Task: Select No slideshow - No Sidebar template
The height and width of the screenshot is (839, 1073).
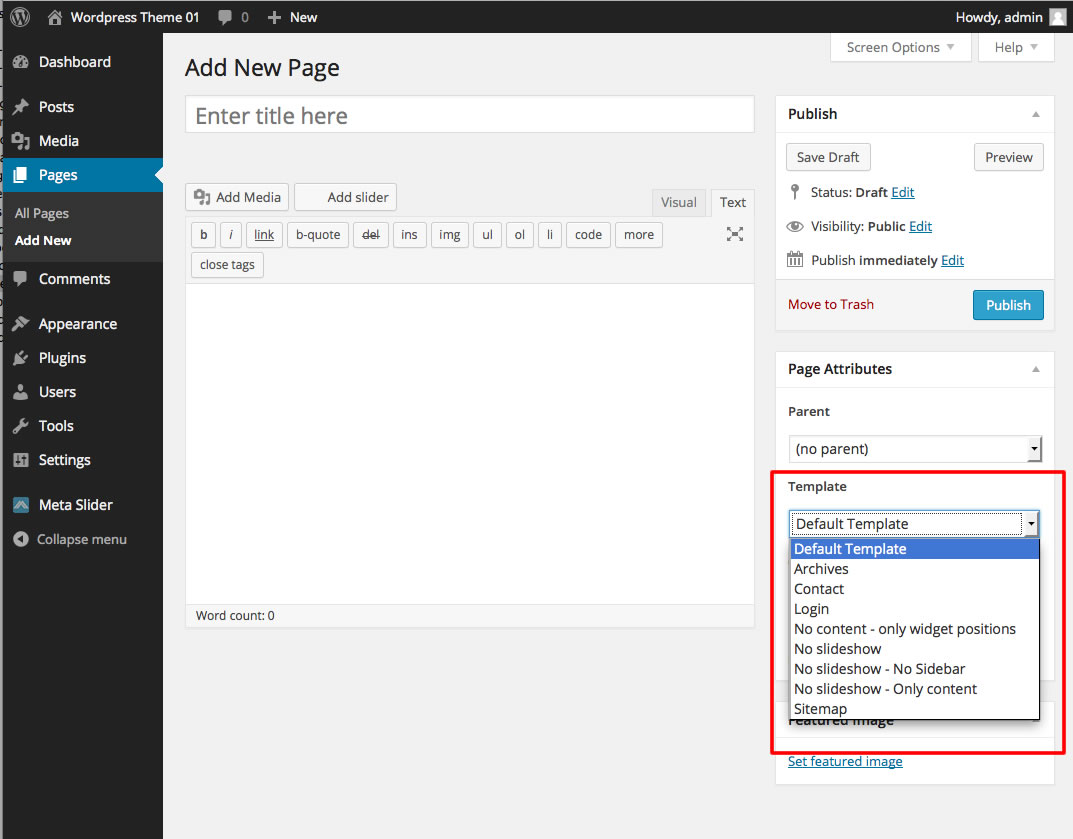Action: click(x=914, y=669)
